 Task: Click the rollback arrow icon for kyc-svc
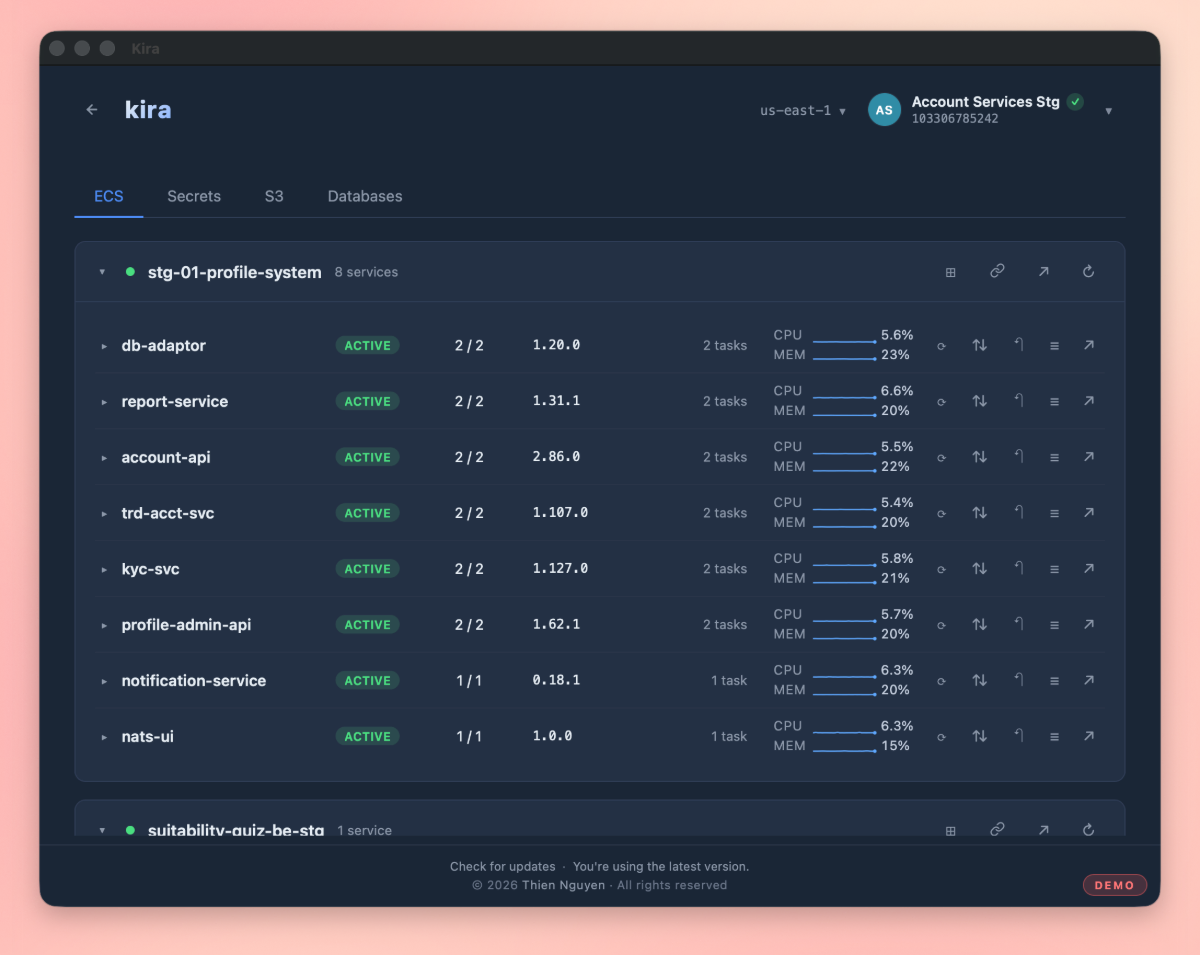click(1018, 568)
